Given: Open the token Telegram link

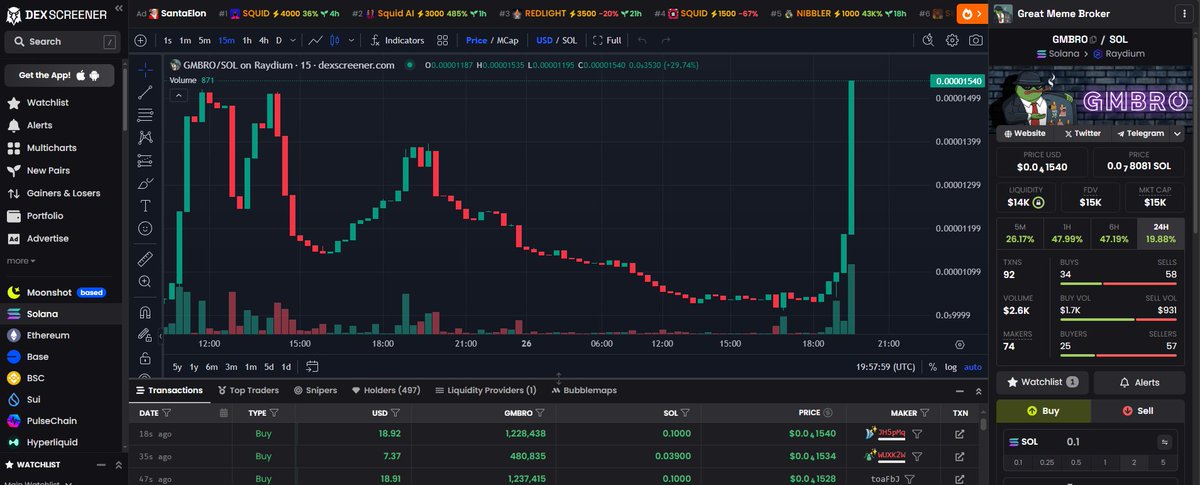Looking at the screenshot, I should [1140, 133].
